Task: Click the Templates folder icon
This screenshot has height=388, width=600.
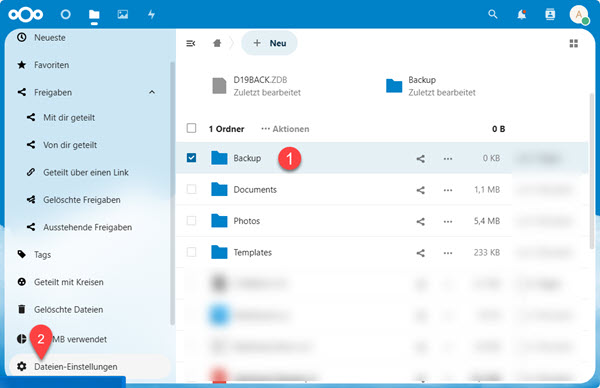Action: click(x=219, y=252)
